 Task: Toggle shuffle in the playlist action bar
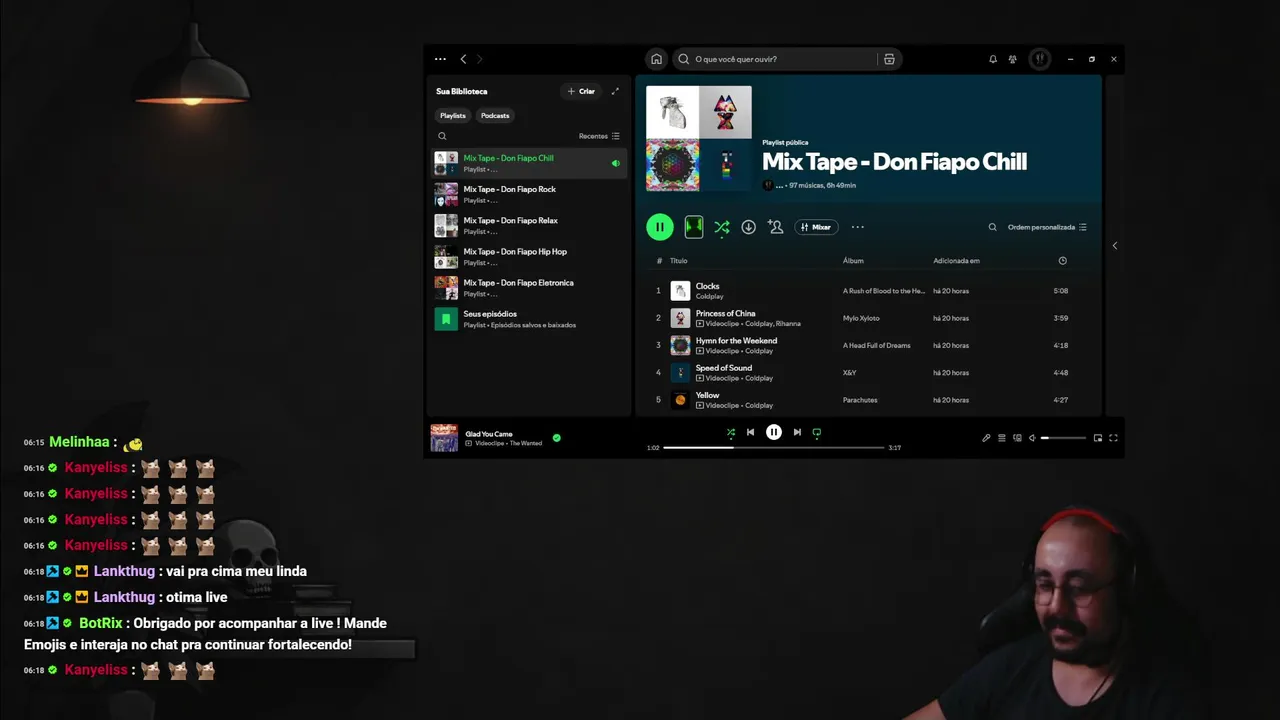[x=721, y=227]
